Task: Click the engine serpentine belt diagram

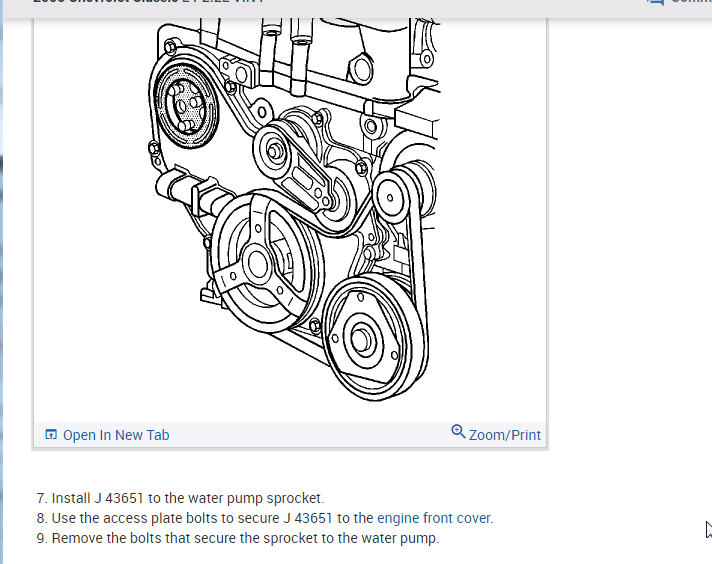Action: tap(293, 210)
